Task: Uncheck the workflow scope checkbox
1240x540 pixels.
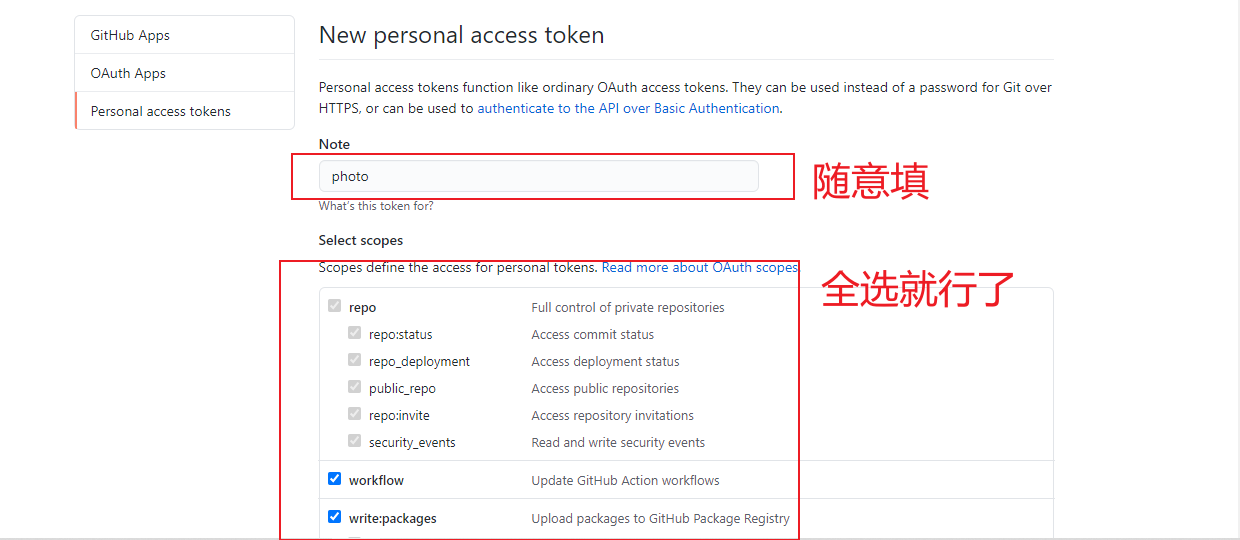Action: click(x=335, y=479)
